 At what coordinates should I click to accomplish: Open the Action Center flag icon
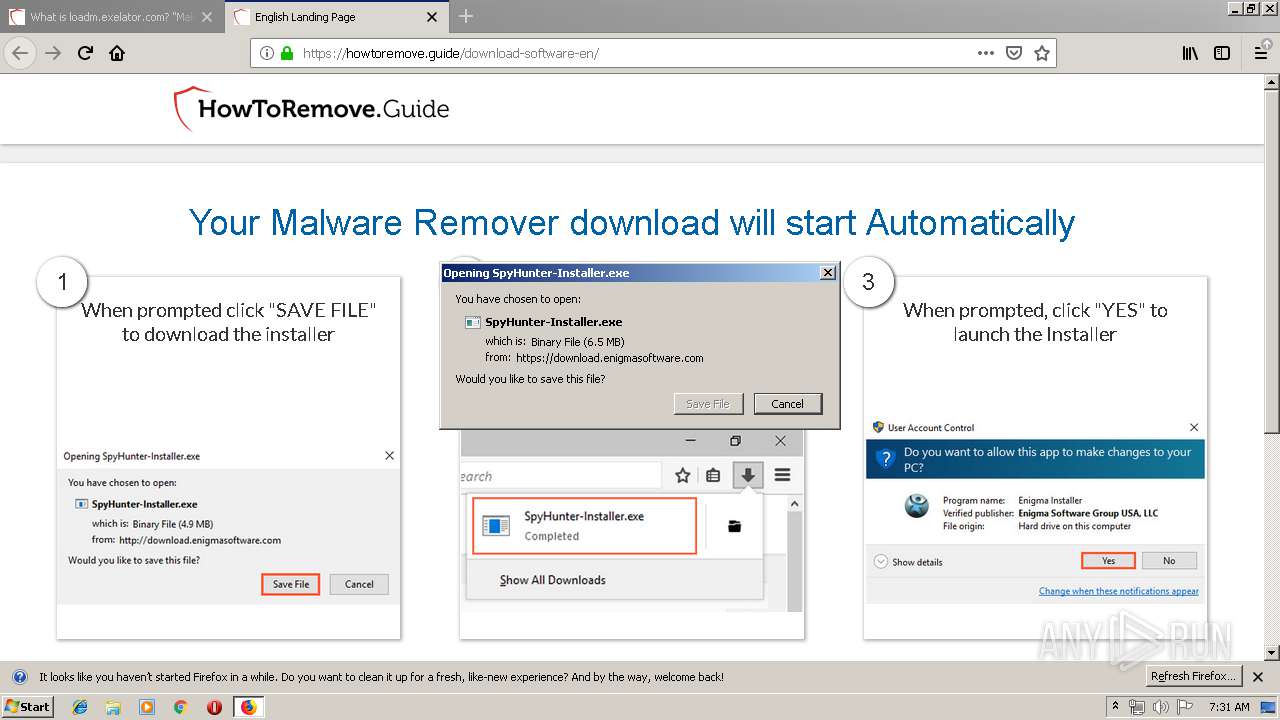[1186, 707]
